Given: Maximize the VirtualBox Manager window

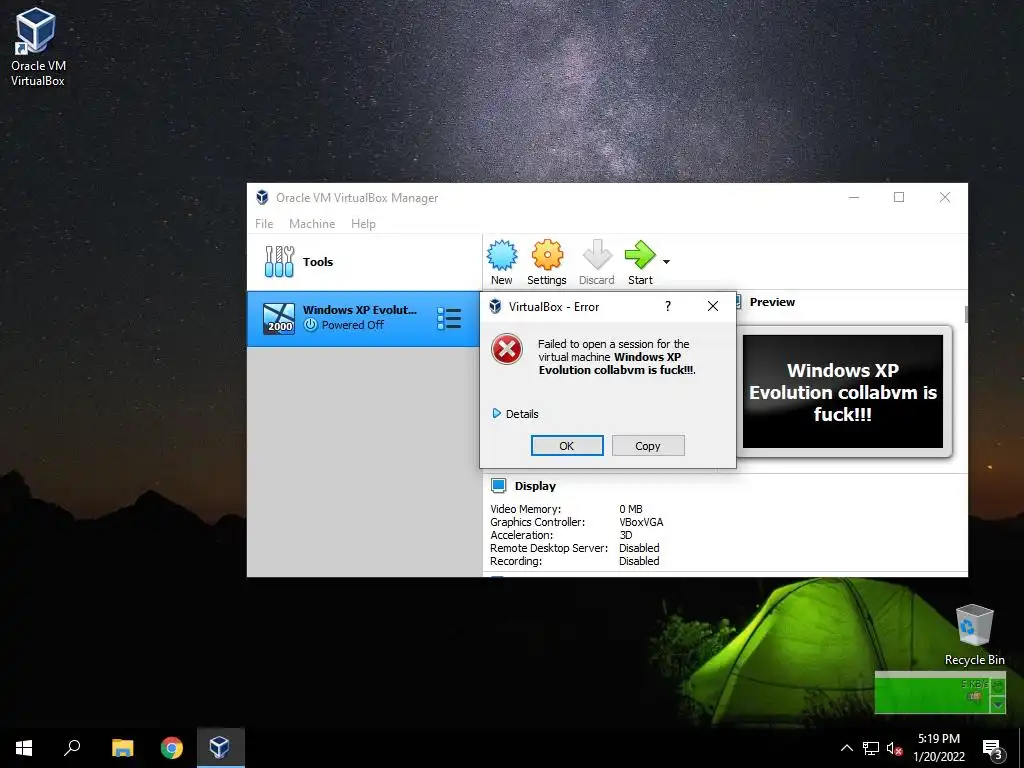Looking at the screenshot, I should point(899,197).
